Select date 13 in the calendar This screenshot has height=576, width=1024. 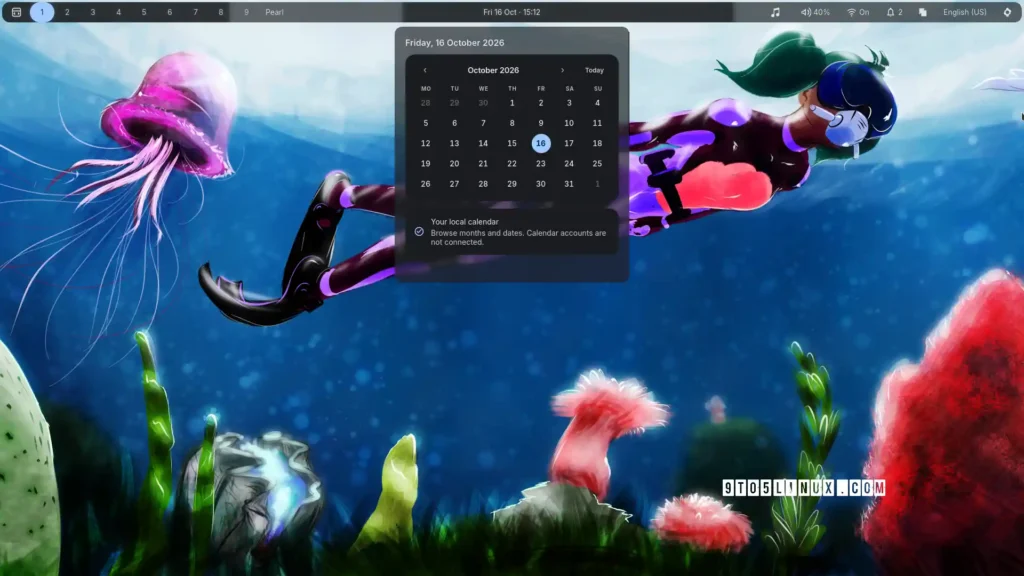pos(455,143)
